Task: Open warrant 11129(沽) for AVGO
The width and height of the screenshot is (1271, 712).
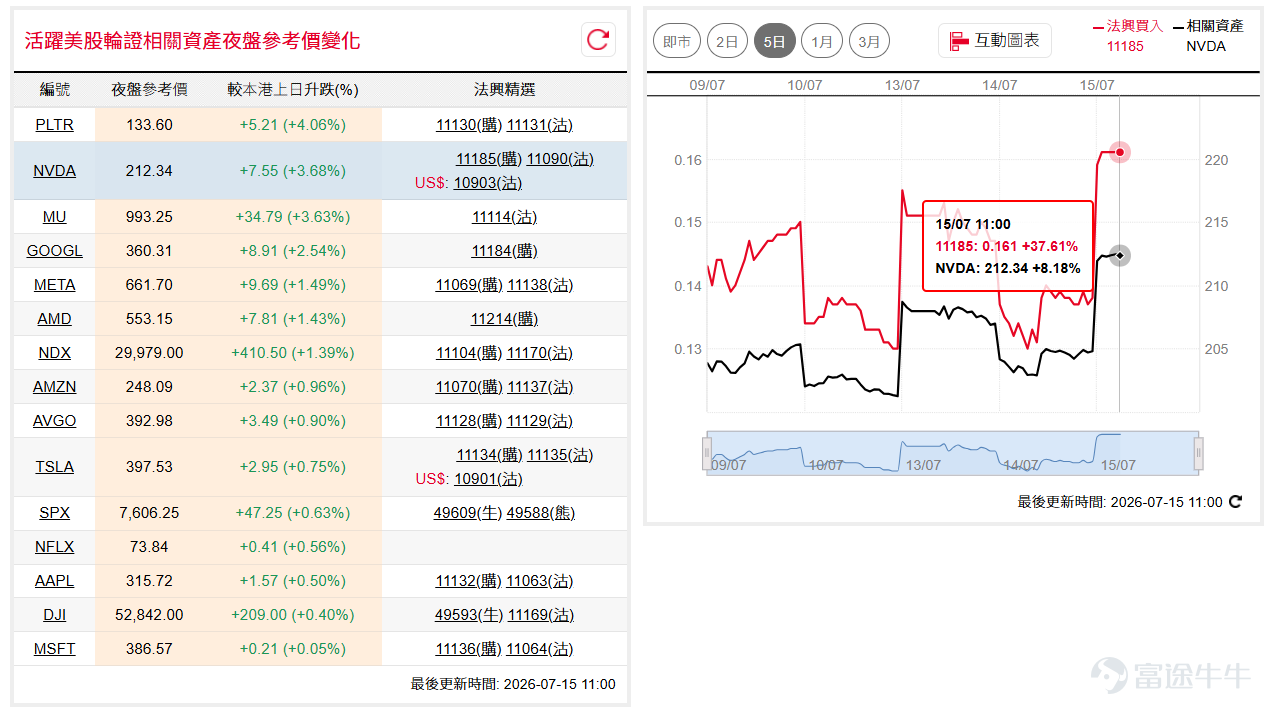Action: [540, 421]
